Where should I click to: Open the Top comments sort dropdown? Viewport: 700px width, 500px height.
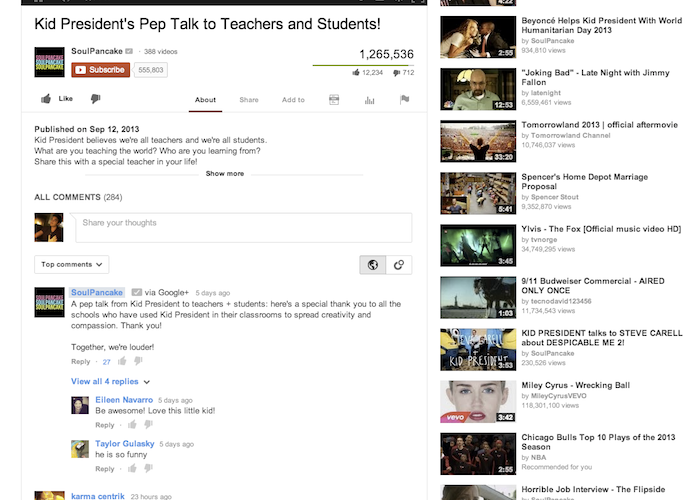[72, 264]
